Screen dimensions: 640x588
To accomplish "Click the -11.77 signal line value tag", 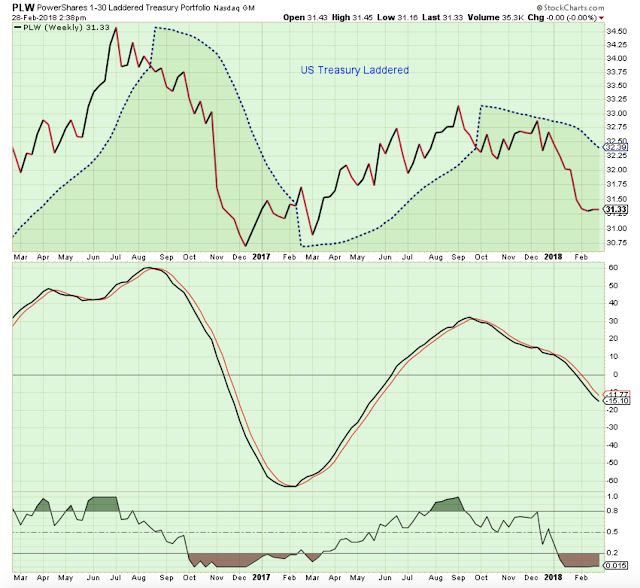I will pyautogui.click(x=616, y=394).
